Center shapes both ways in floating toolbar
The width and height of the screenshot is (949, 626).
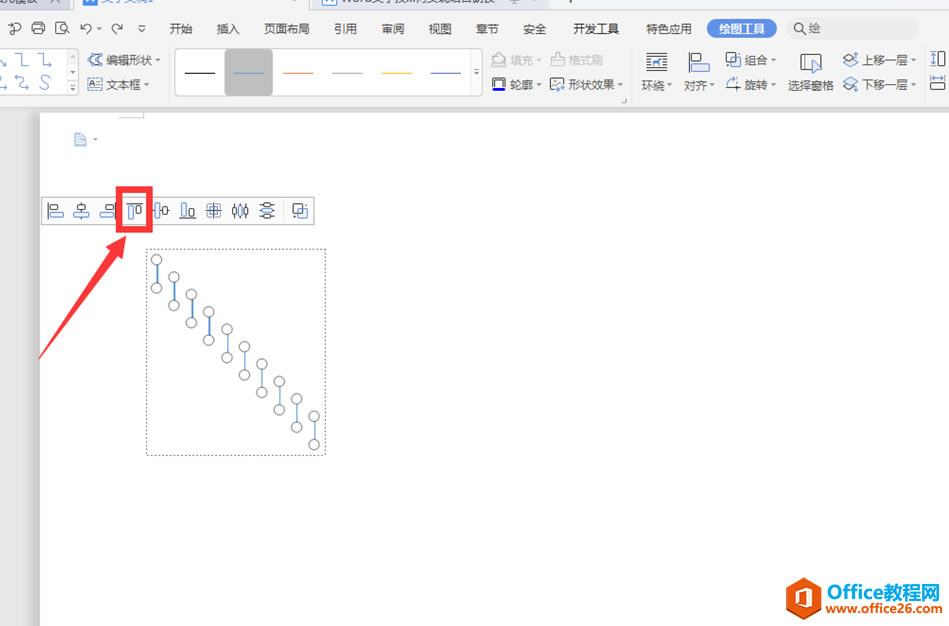coord(214,211)
